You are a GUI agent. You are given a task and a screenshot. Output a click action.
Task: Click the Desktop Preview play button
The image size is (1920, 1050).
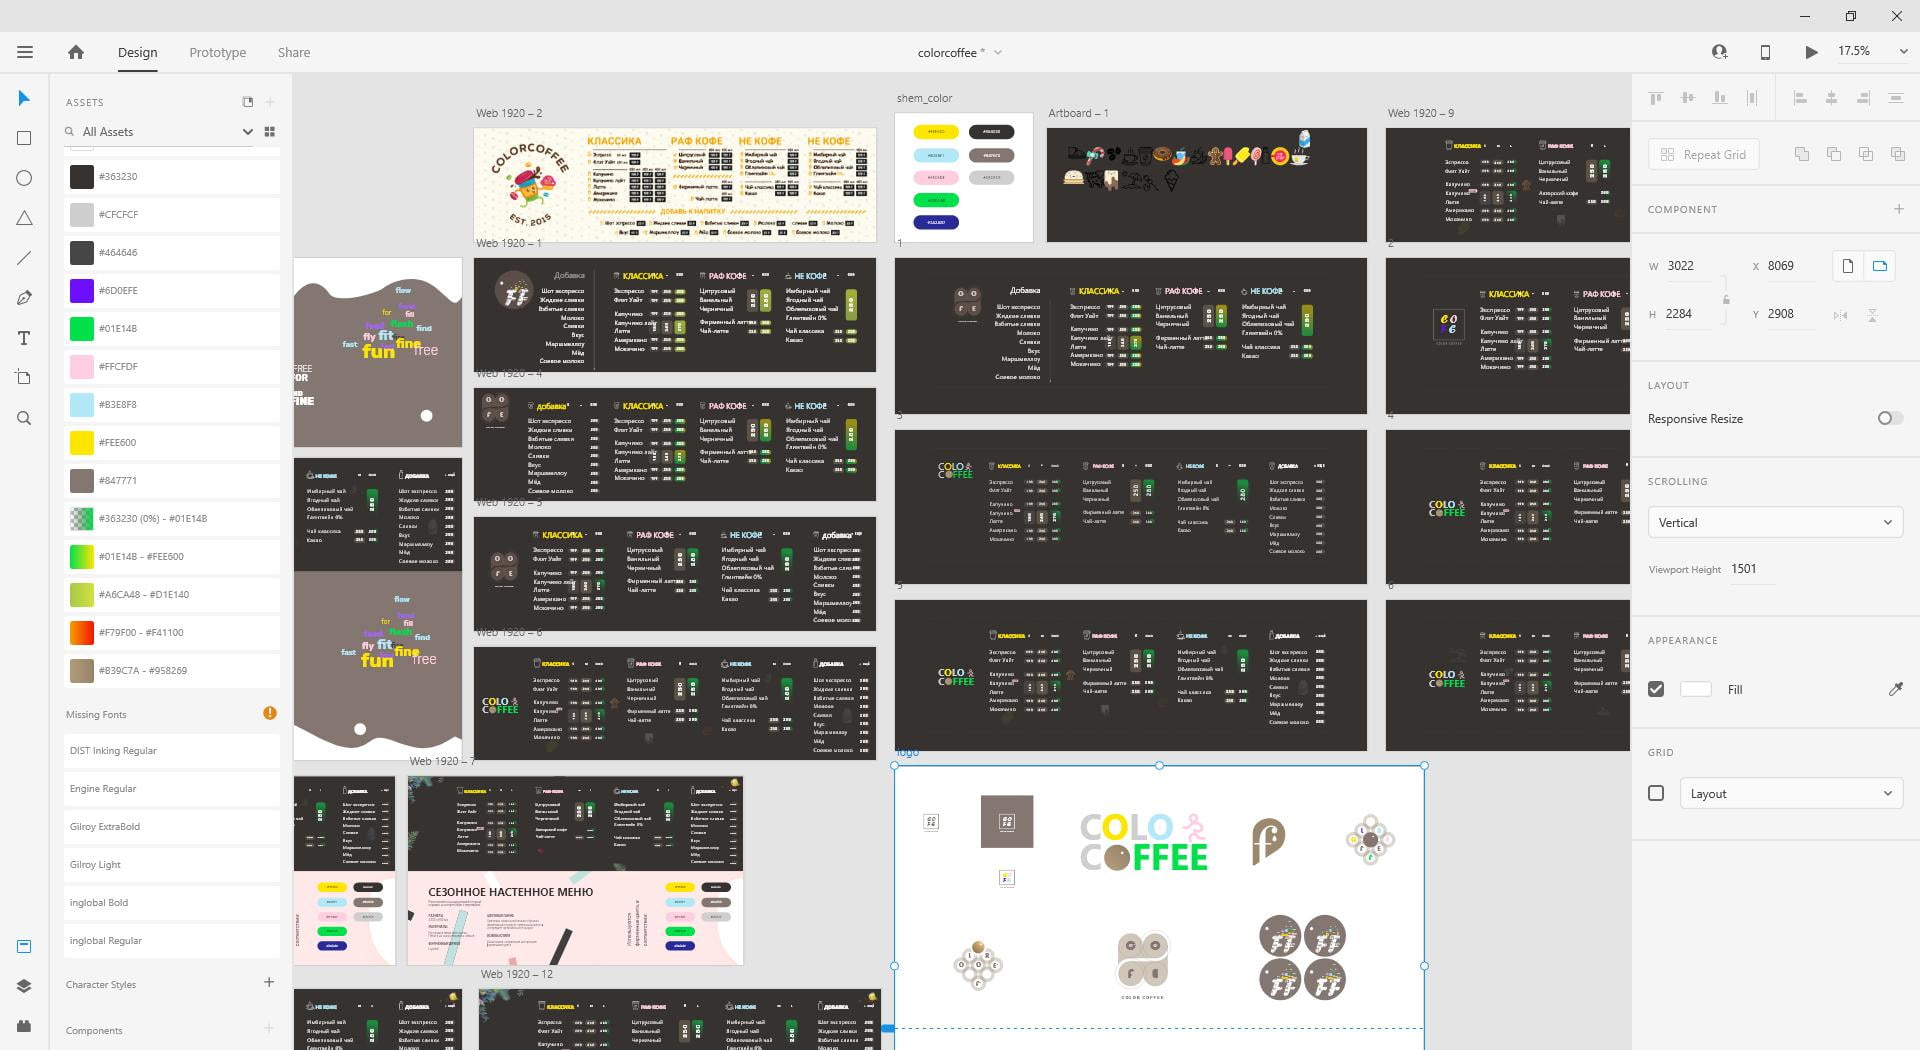1811,52
